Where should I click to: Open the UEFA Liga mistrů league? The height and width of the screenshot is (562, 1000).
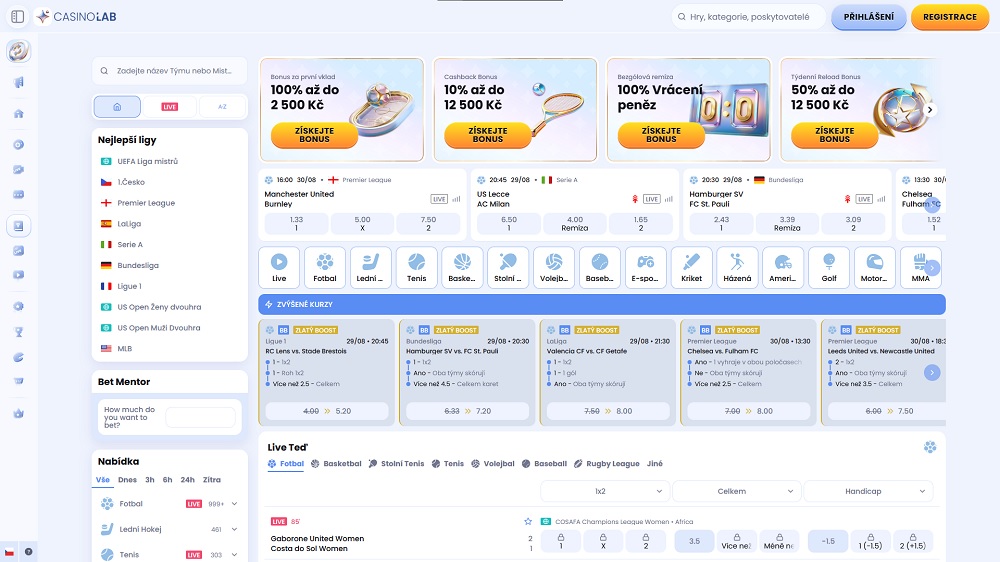coord(147,161)
